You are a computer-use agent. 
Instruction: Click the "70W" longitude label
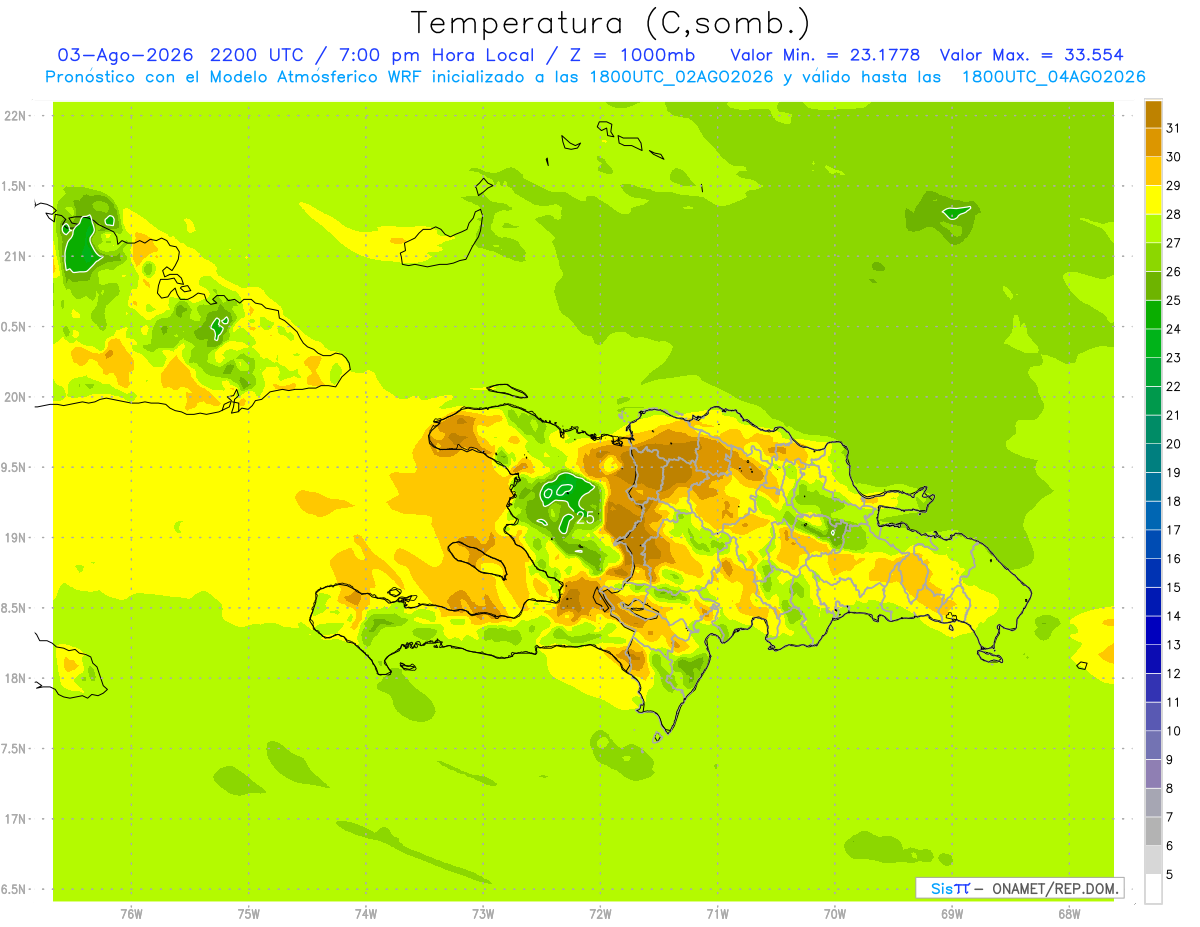834,913
